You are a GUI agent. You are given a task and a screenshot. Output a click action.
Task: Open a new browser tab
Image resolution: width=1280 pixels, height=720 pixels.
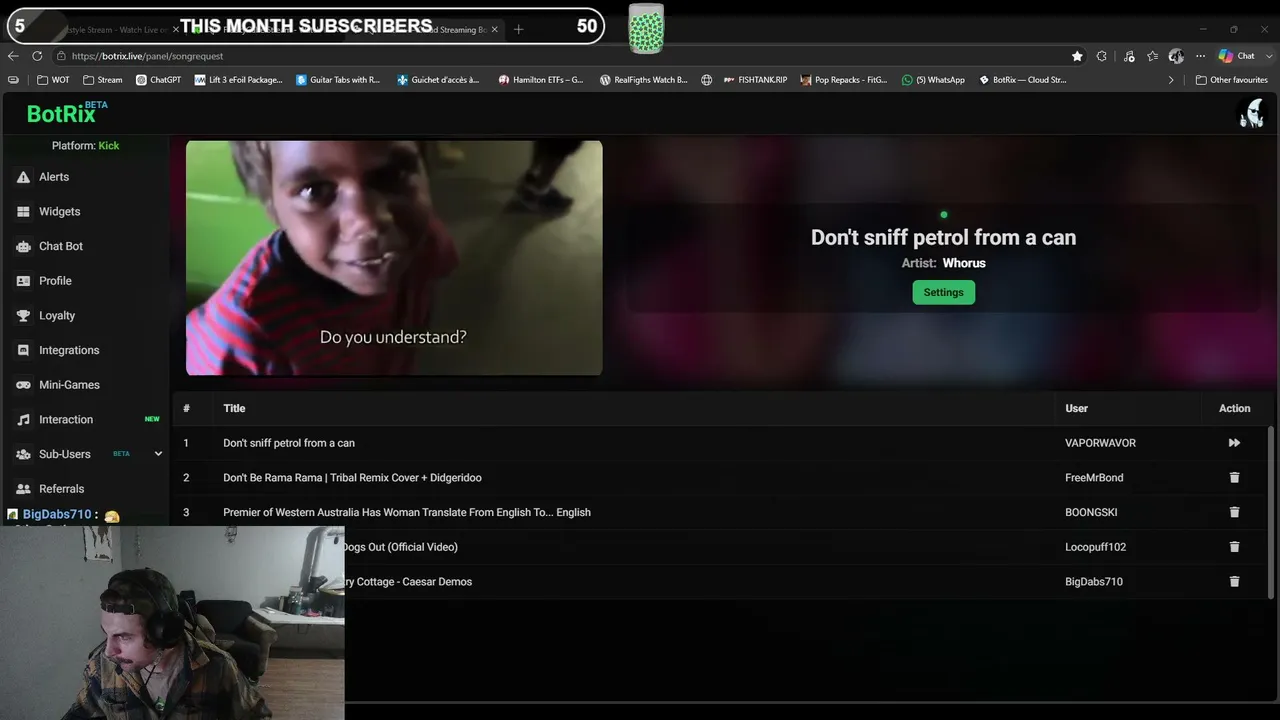click(x=518, y=30)
